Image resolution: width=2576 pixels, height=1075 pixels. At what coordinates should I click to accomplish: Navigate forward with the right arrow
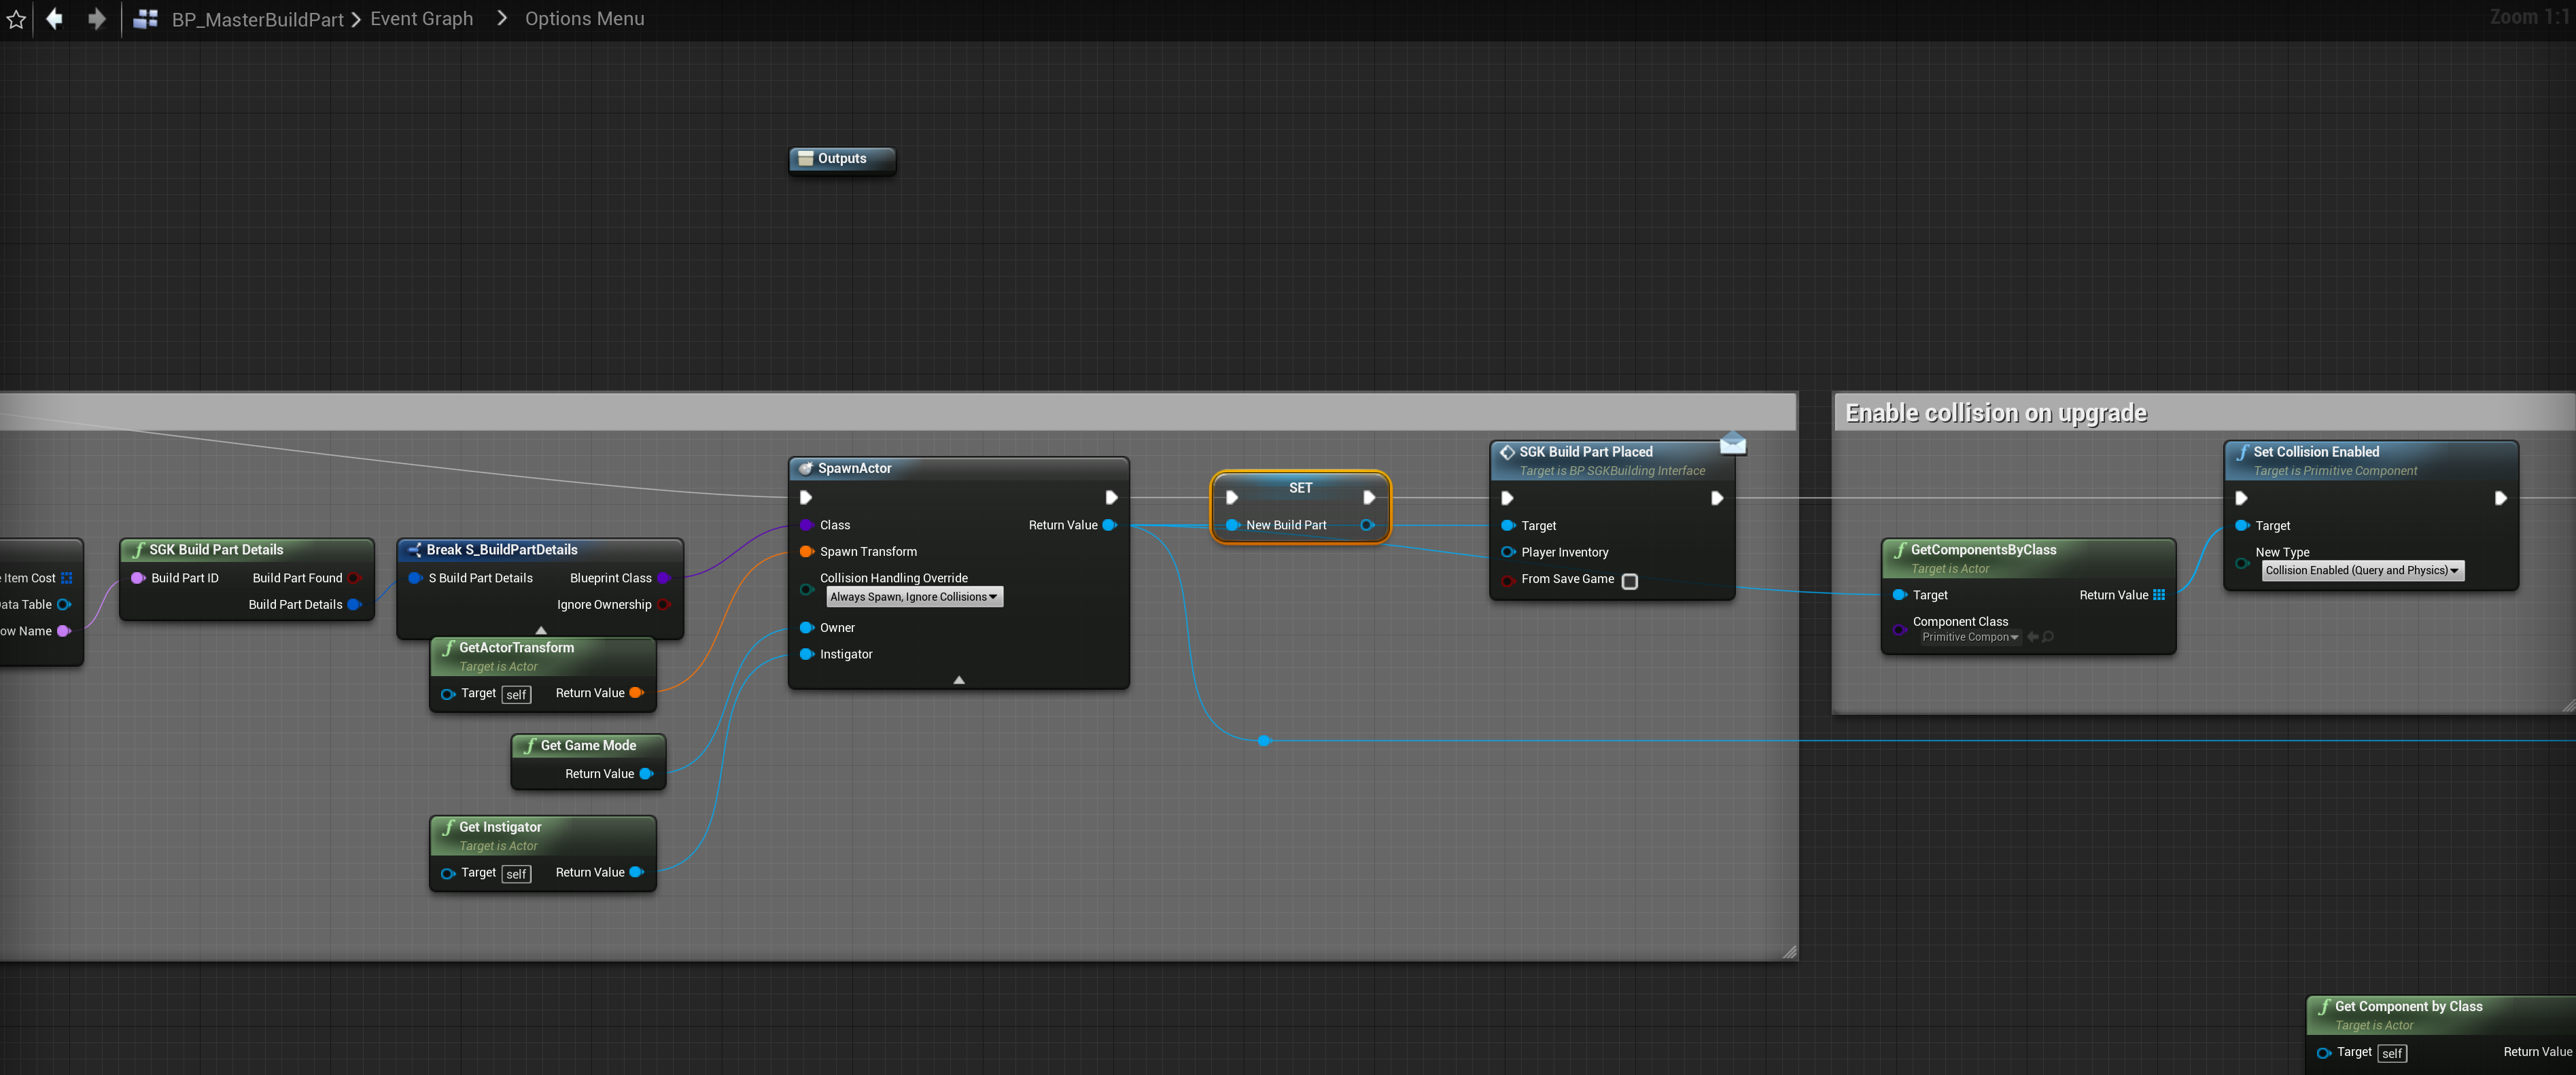[x=96, y=19]
